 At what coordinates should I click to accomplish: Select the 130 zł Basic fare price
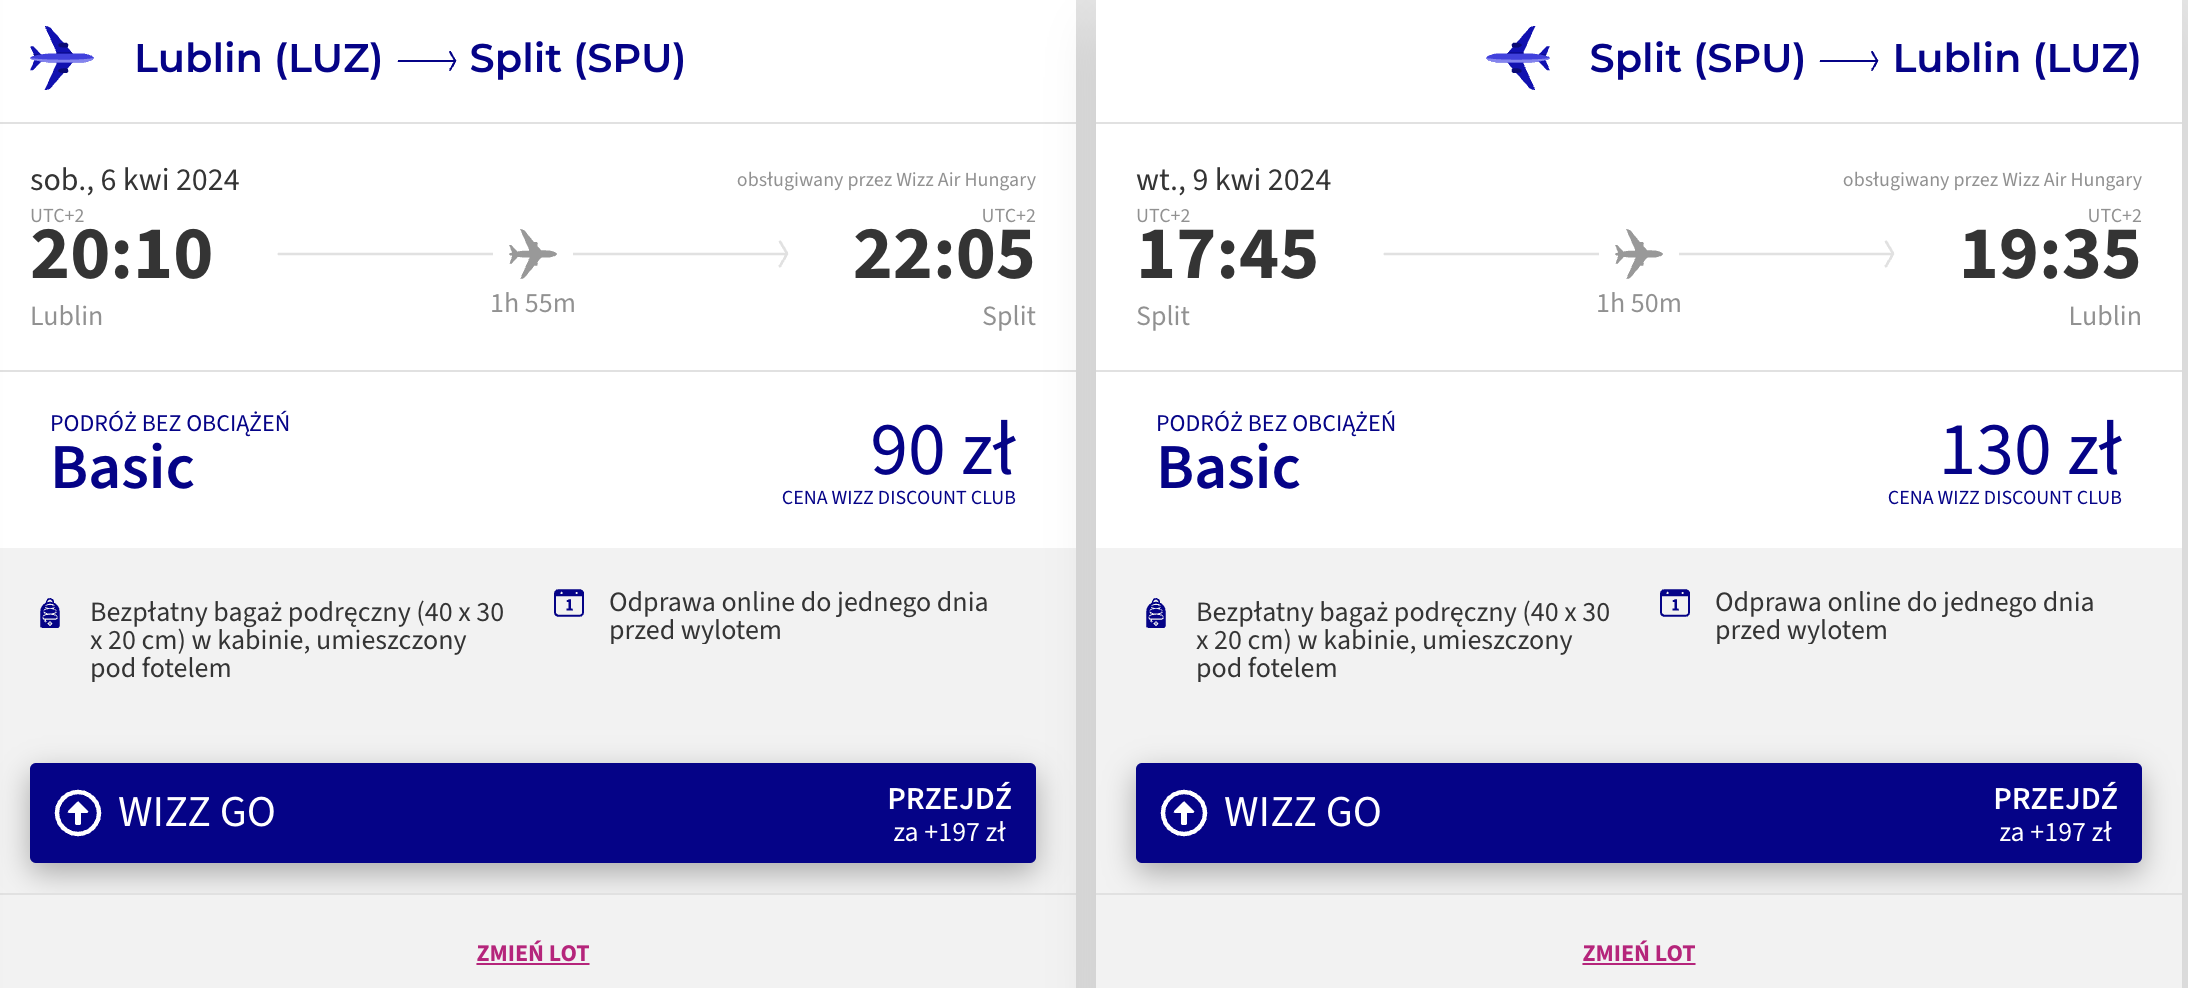[x=2031, y=450]
